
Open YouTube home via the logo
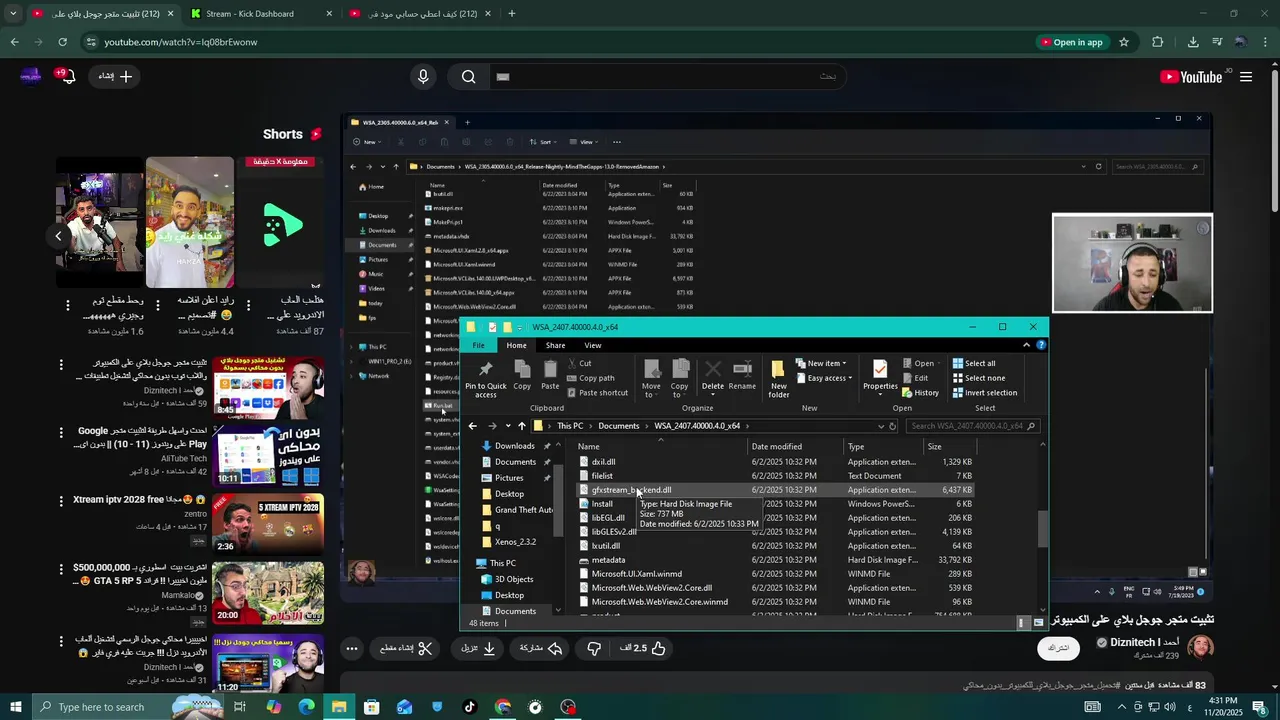1191,77
